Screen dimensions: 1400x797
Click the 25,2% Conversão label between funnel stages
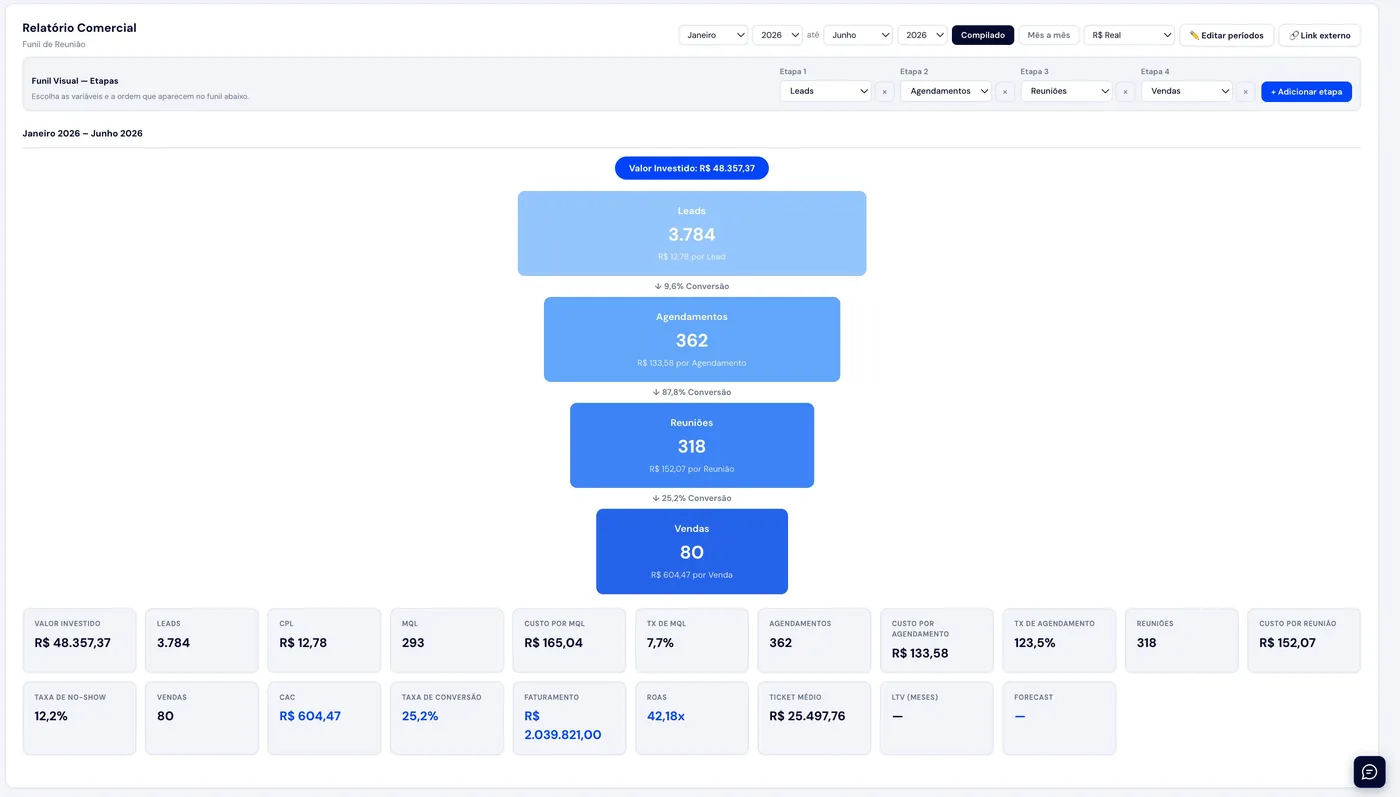coord(692,498)
